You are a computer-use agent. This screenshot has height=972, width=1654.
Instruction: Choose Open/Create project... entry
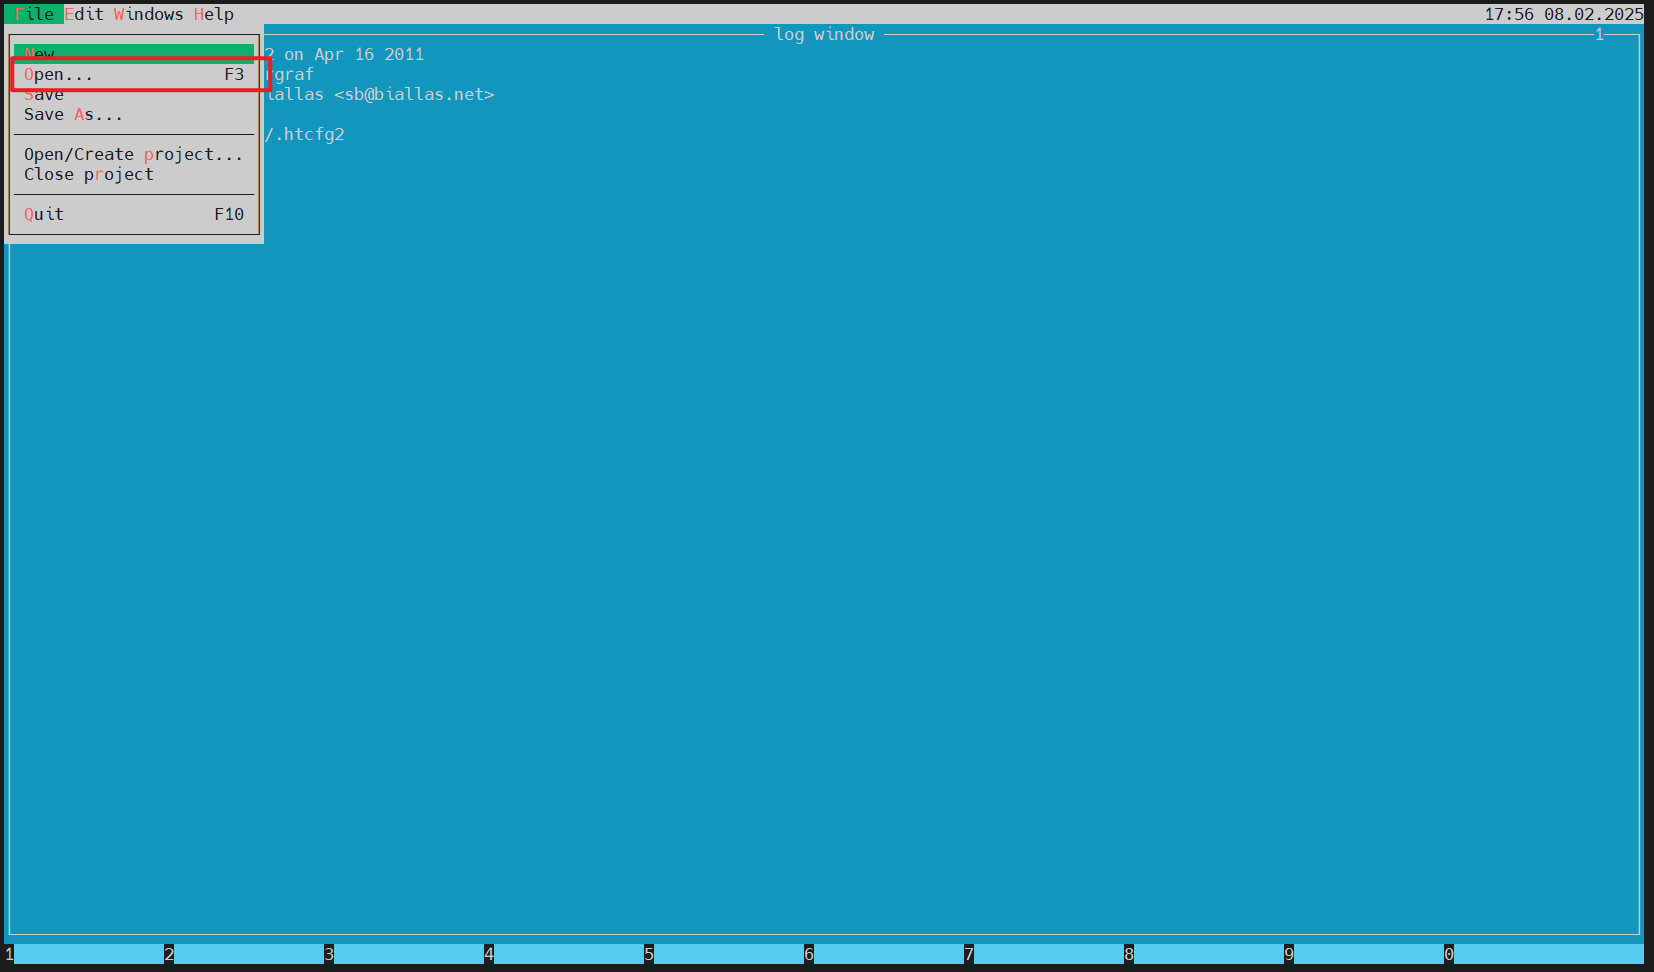[134, 154]
